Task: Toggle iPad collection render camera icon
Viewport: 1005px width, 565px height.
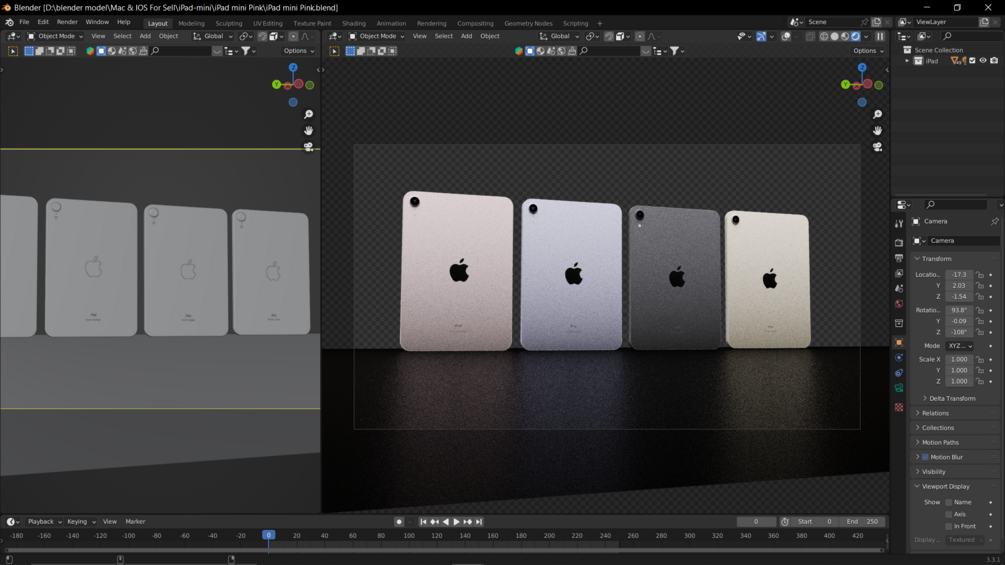Action: click(x=994, y=61)
